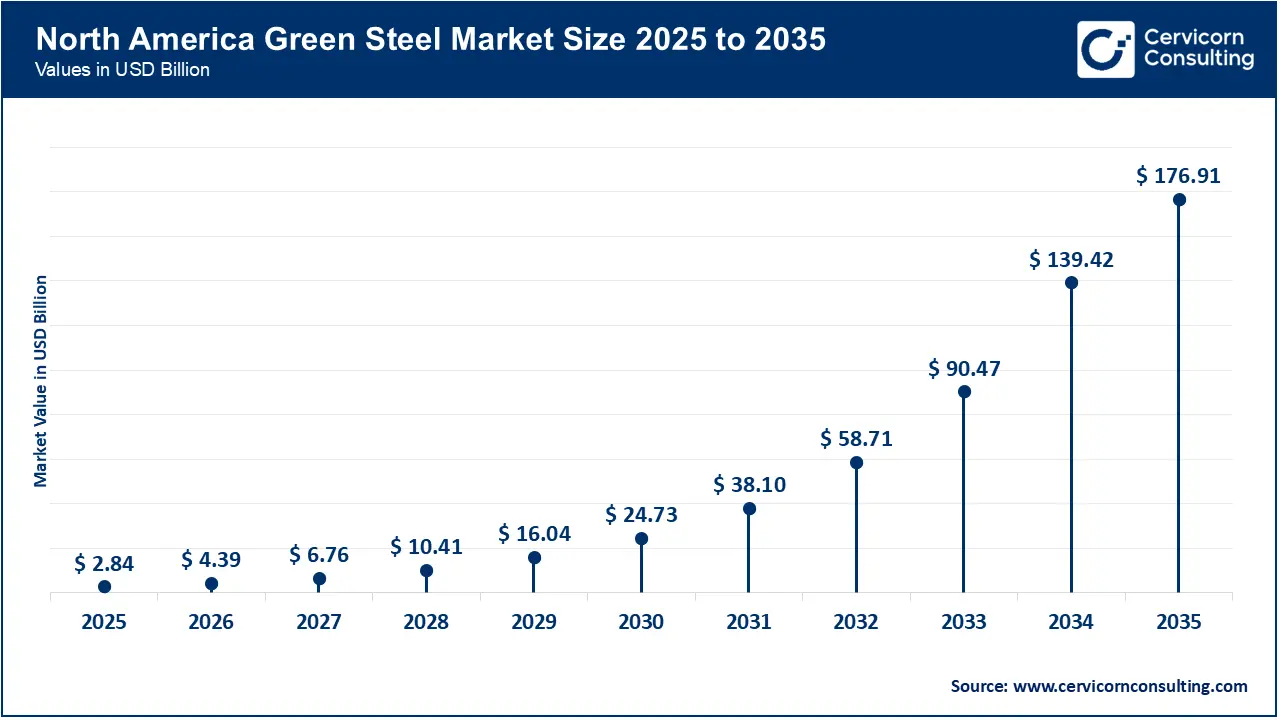Click the 'Cervicorn Consulting' brand name text

tap(1198, 49)
